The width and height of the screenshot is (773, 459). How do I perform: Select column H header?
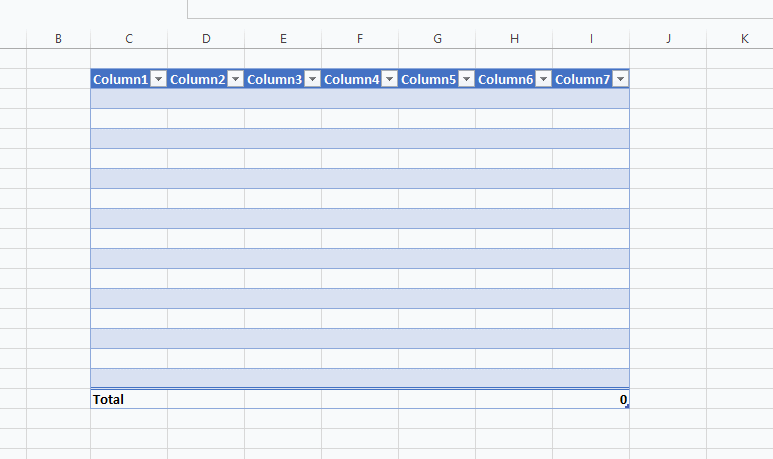pos(514,39)
